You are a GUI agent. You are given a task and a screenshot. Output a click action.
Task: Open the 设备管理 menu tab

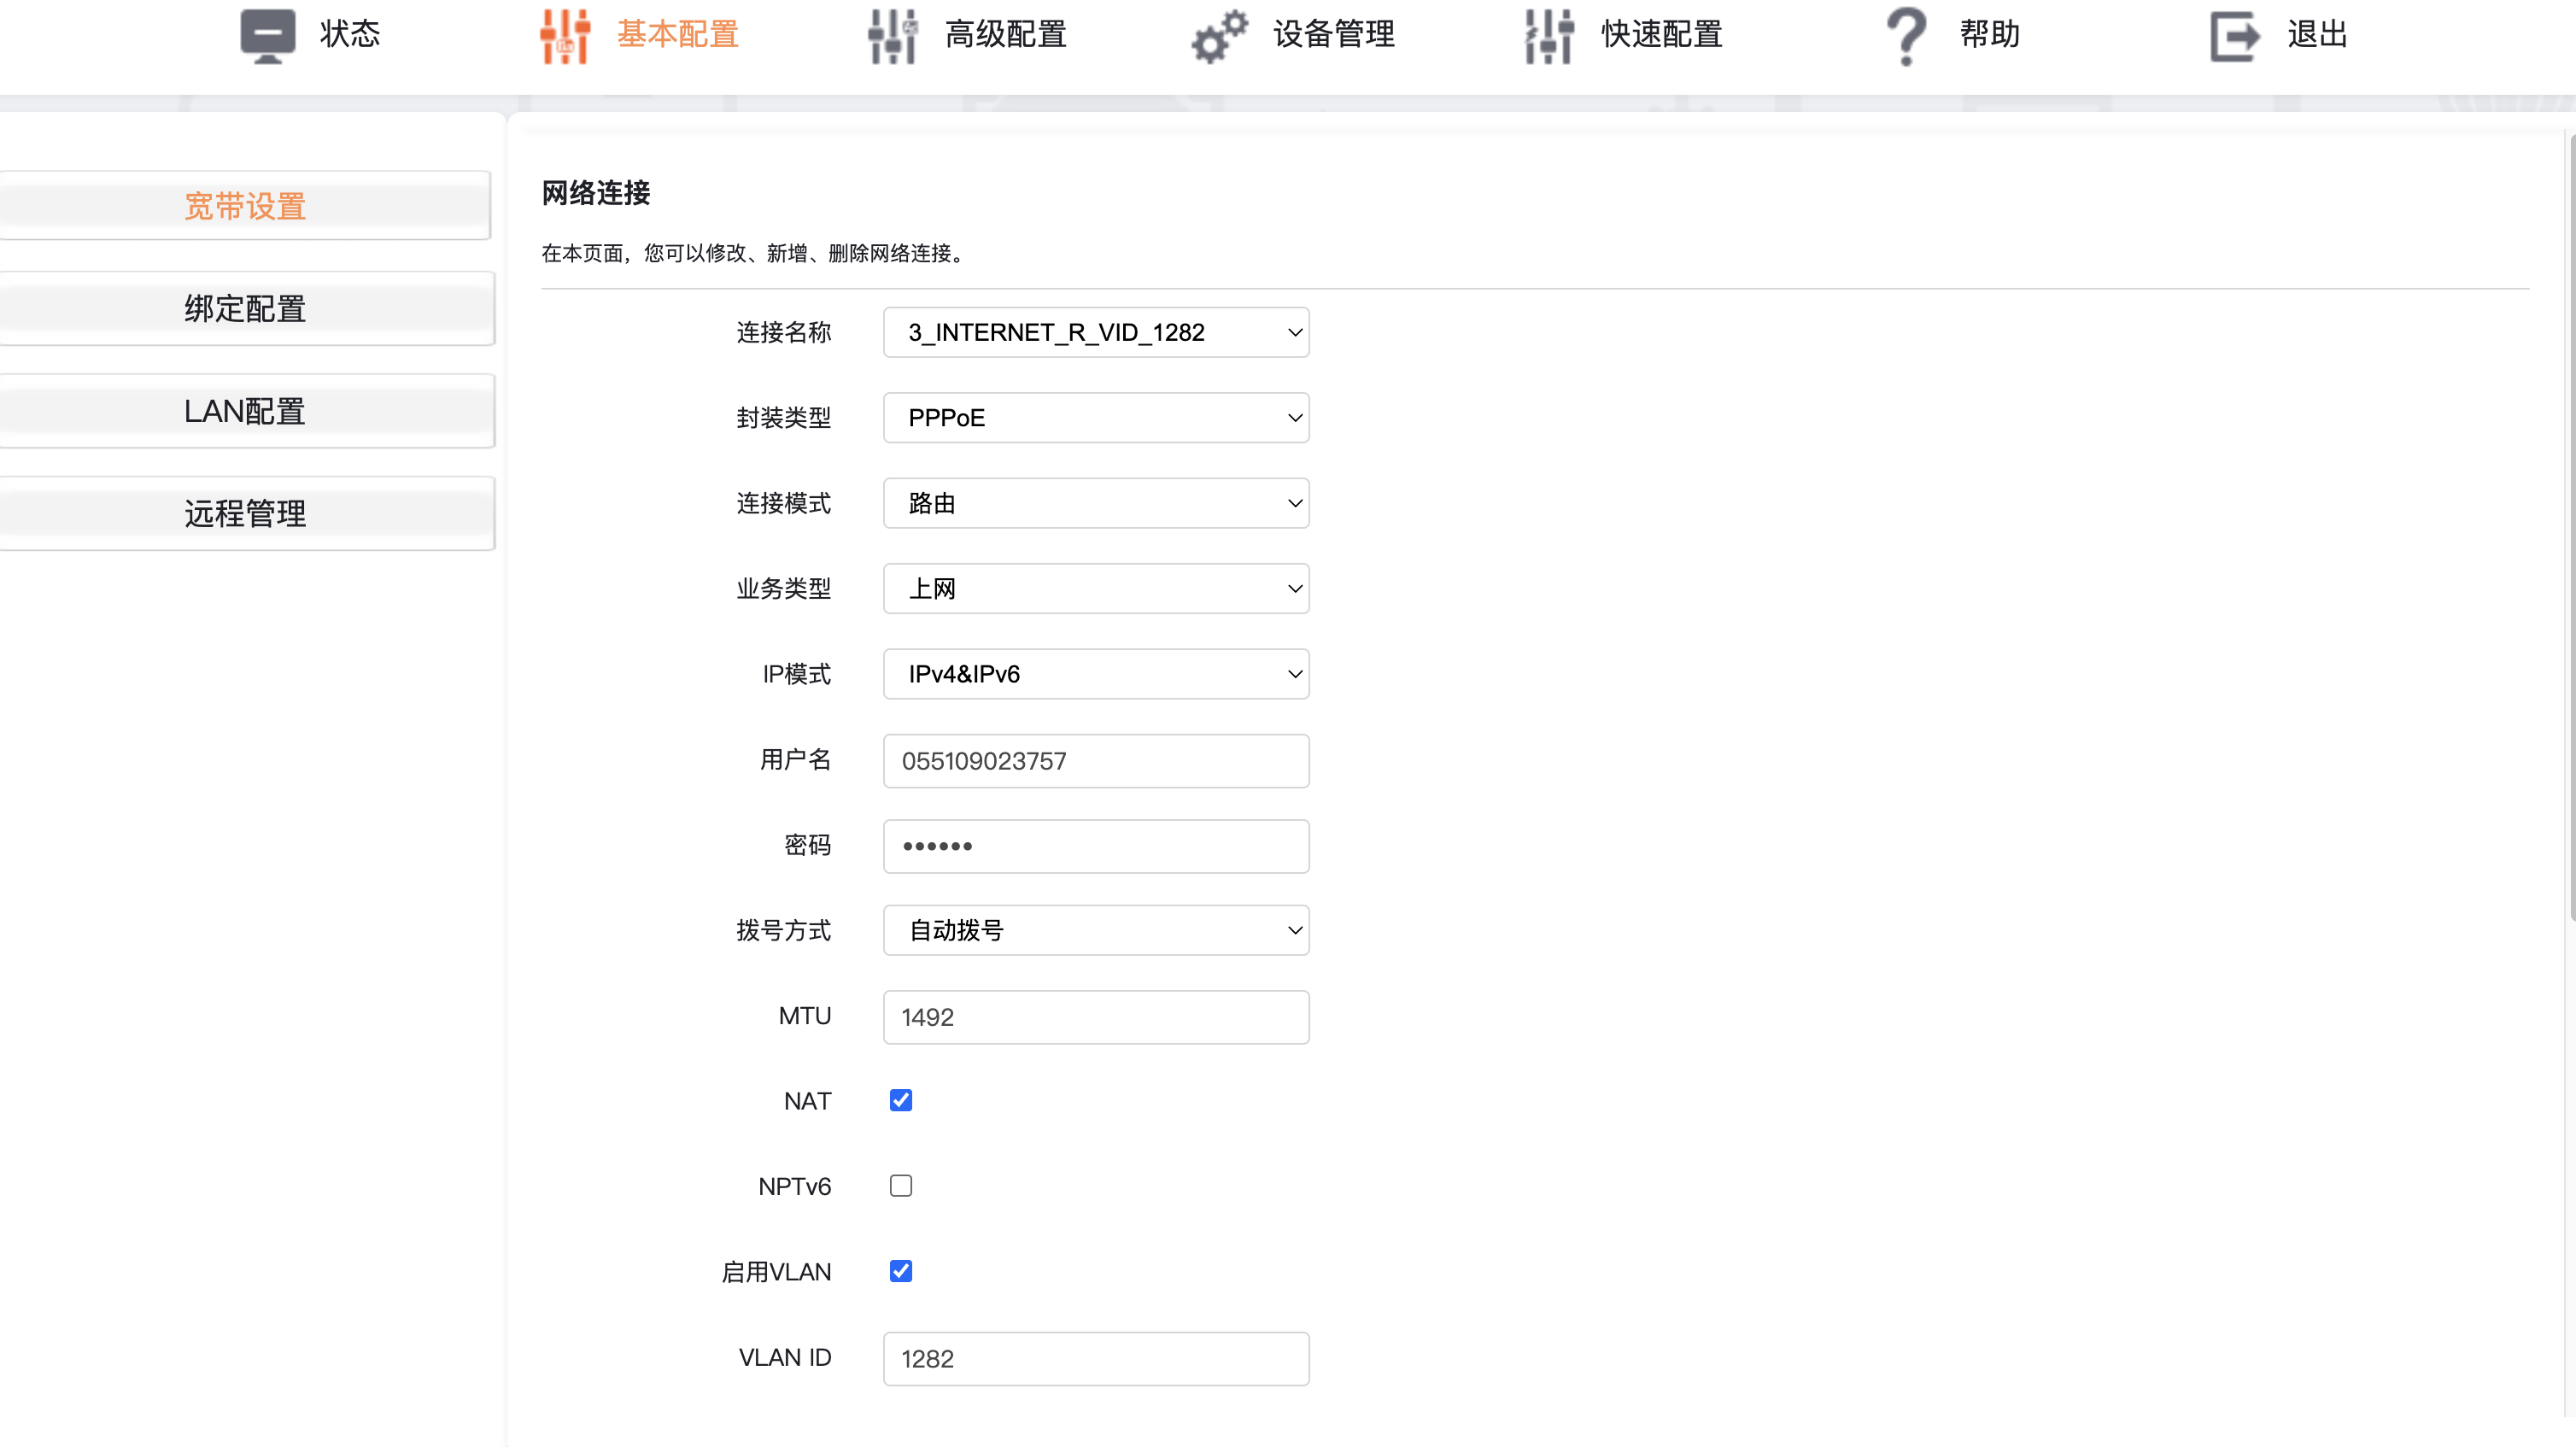click(x=1334, y=34)
